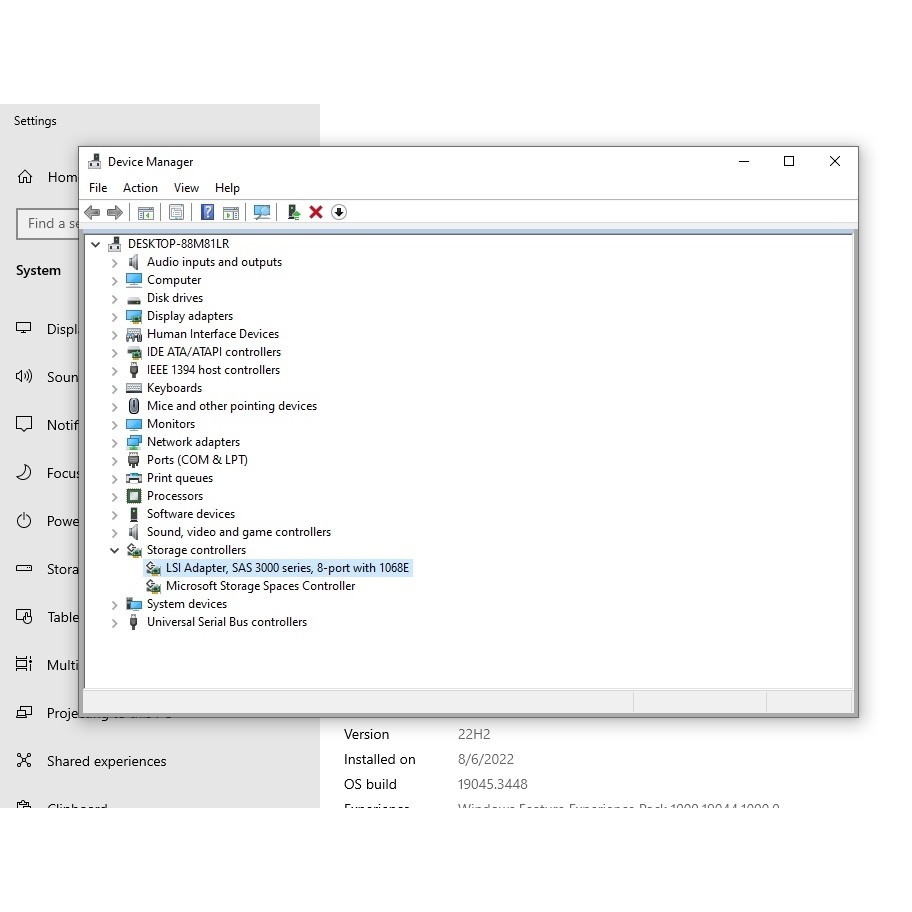Maximize the Device Manager window
The width and height of the screenshot is (912, 912).
789,161
